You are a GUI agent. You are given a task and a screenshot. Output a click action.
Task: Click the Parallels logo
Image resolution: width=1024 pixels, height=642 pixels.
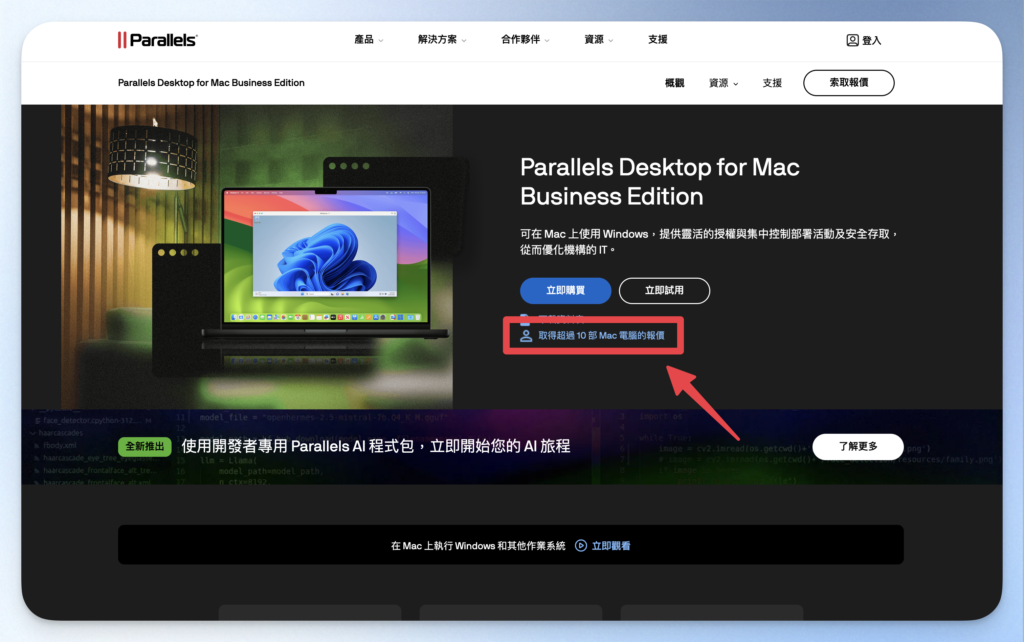157,40
